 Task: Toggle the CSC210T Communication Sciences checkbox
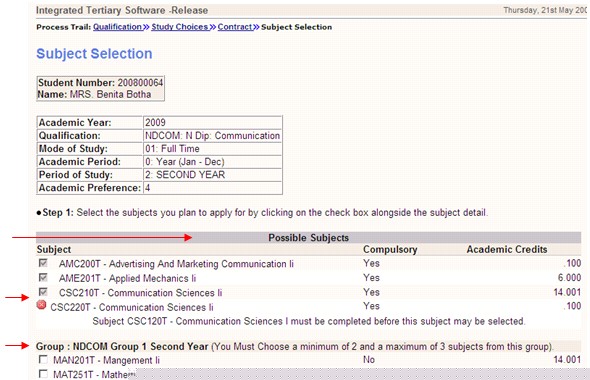pos(43,292)
